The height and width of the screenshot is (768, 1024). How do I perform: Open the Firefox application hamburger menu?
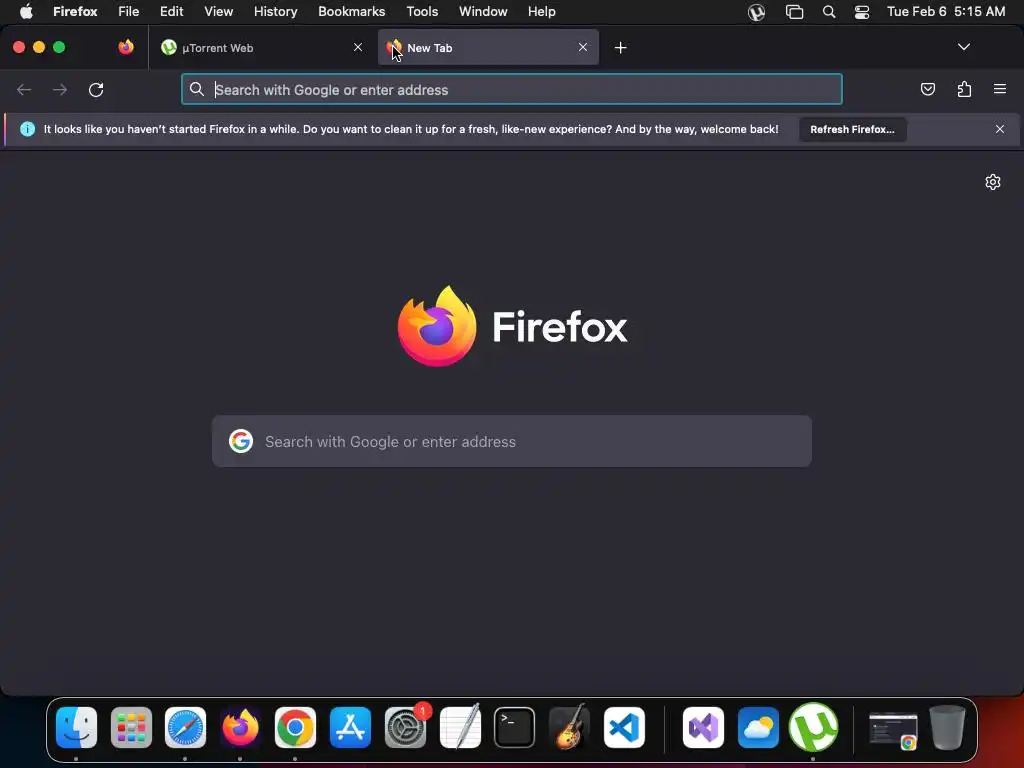[x=1000, y=89]
